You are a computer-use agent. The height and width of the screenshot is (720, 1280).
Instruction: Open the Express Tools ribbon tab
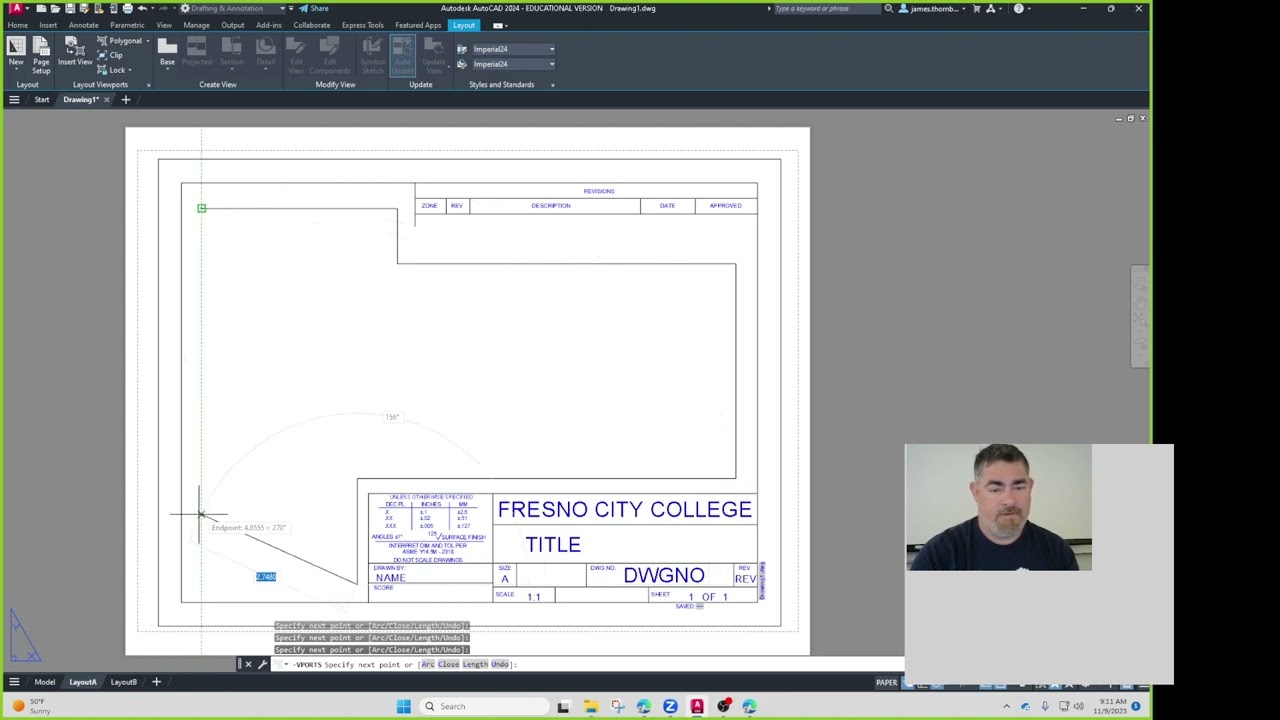click(x=362, y=25)
